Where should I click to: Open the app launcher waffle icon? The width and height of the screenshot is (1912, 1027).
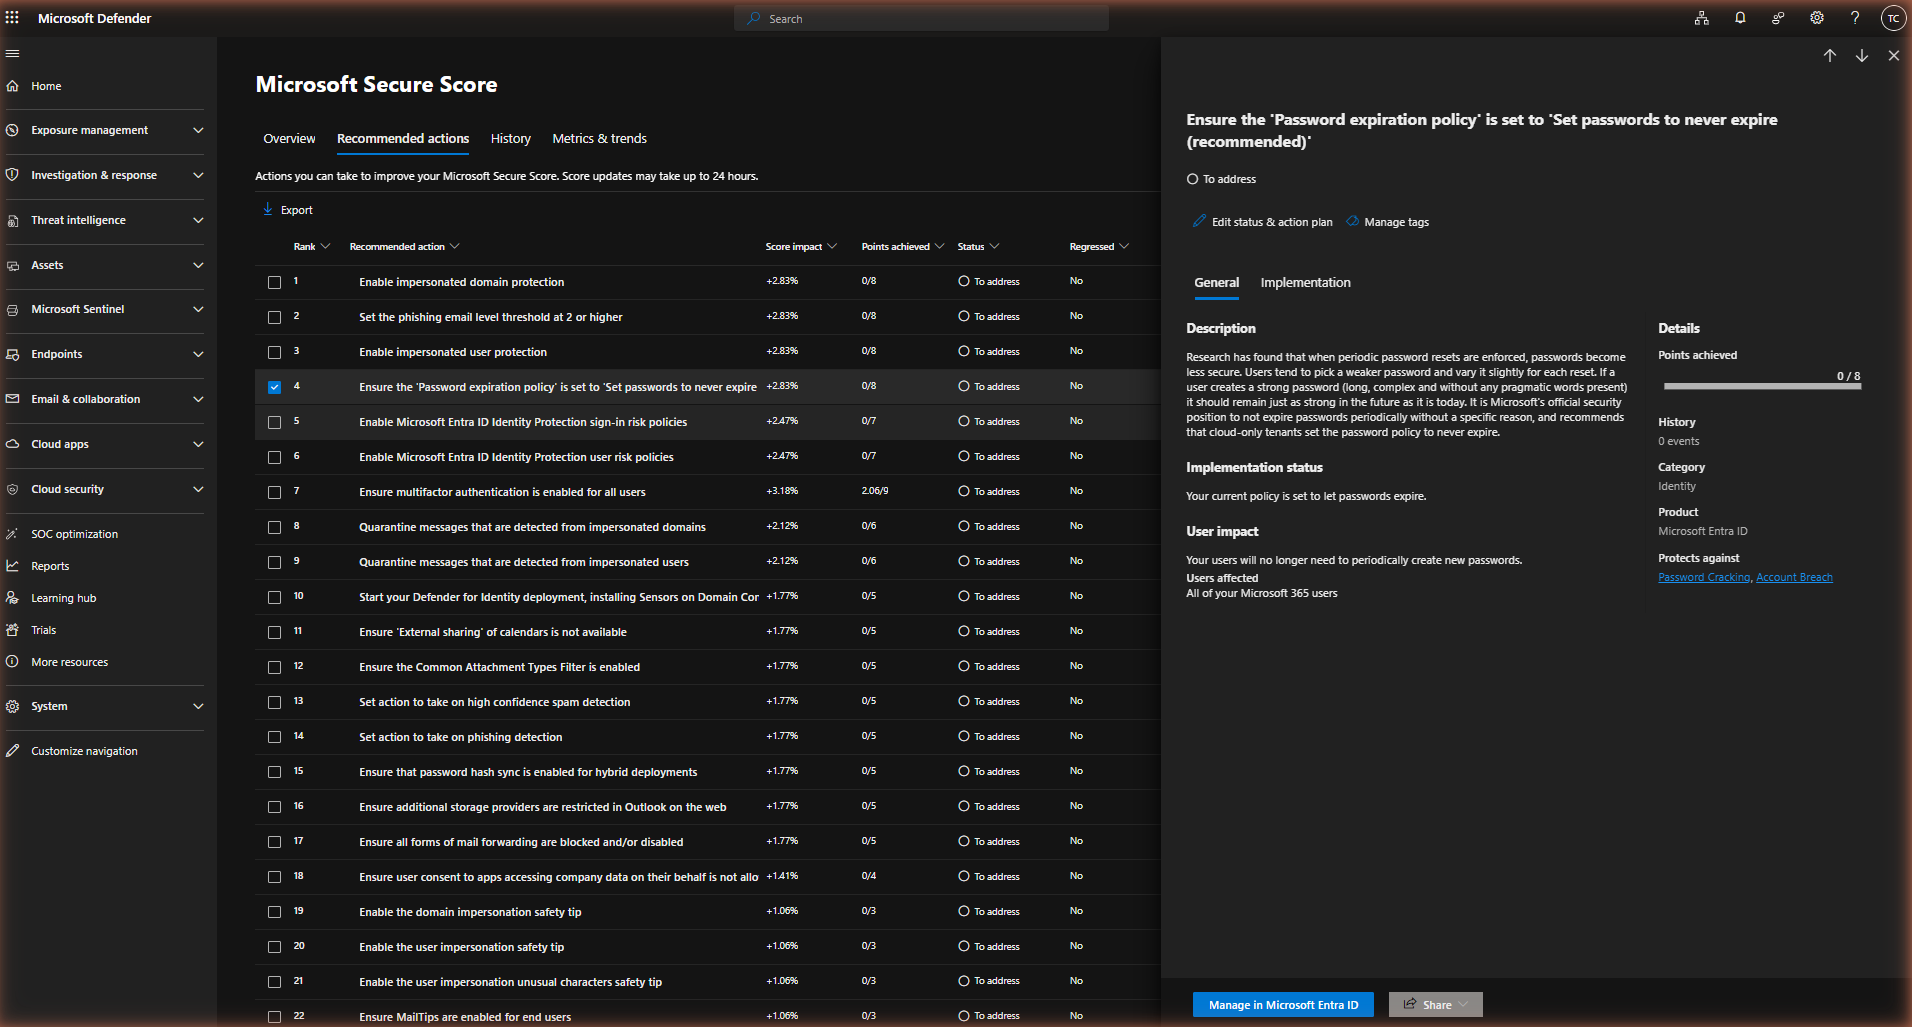tap(12, 18)
